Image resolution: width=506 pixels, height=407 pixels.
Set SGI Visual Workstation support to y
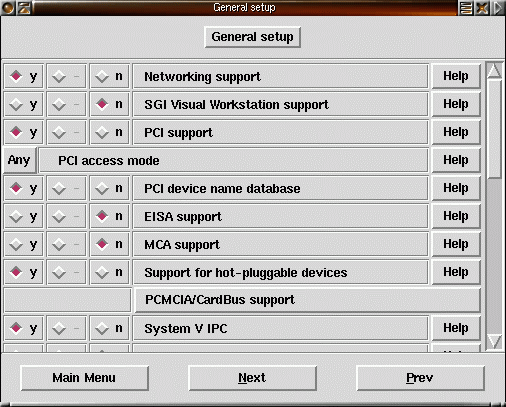tap(24, 105)
